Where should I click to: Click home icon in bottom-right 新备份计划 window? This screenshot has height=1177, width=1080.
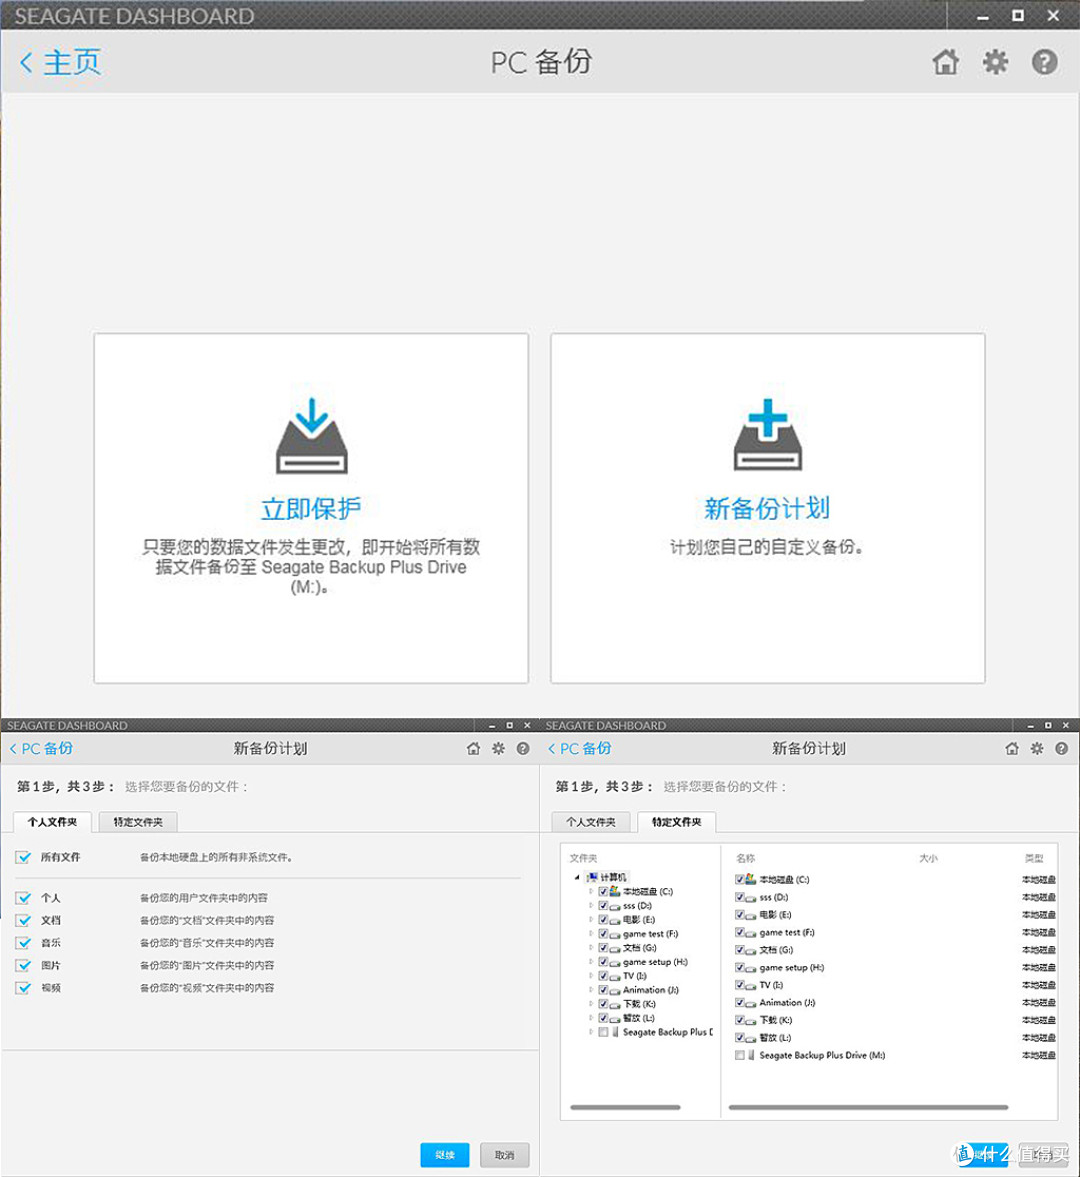1012,748
